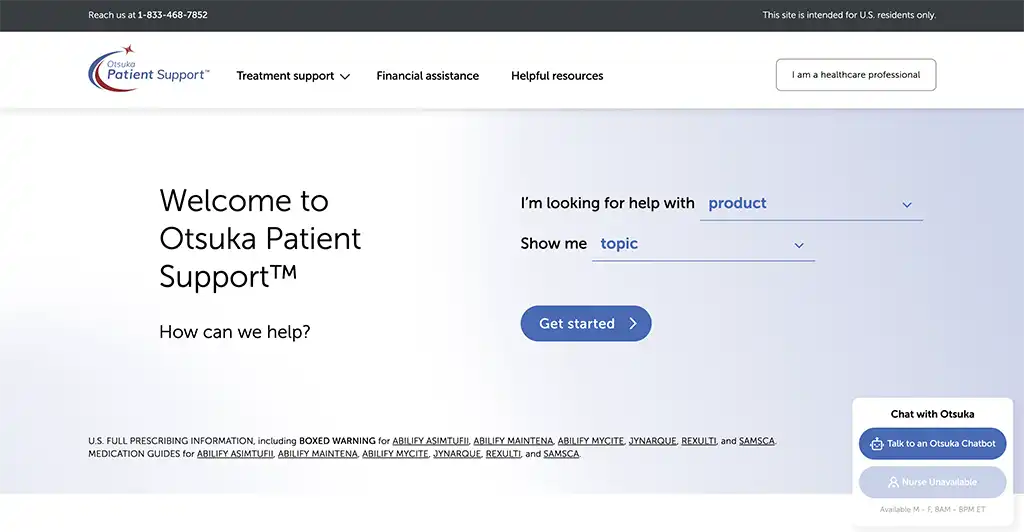Open Helpful resources in the navigation
The image size is (1024, 532).
(557, 76)
